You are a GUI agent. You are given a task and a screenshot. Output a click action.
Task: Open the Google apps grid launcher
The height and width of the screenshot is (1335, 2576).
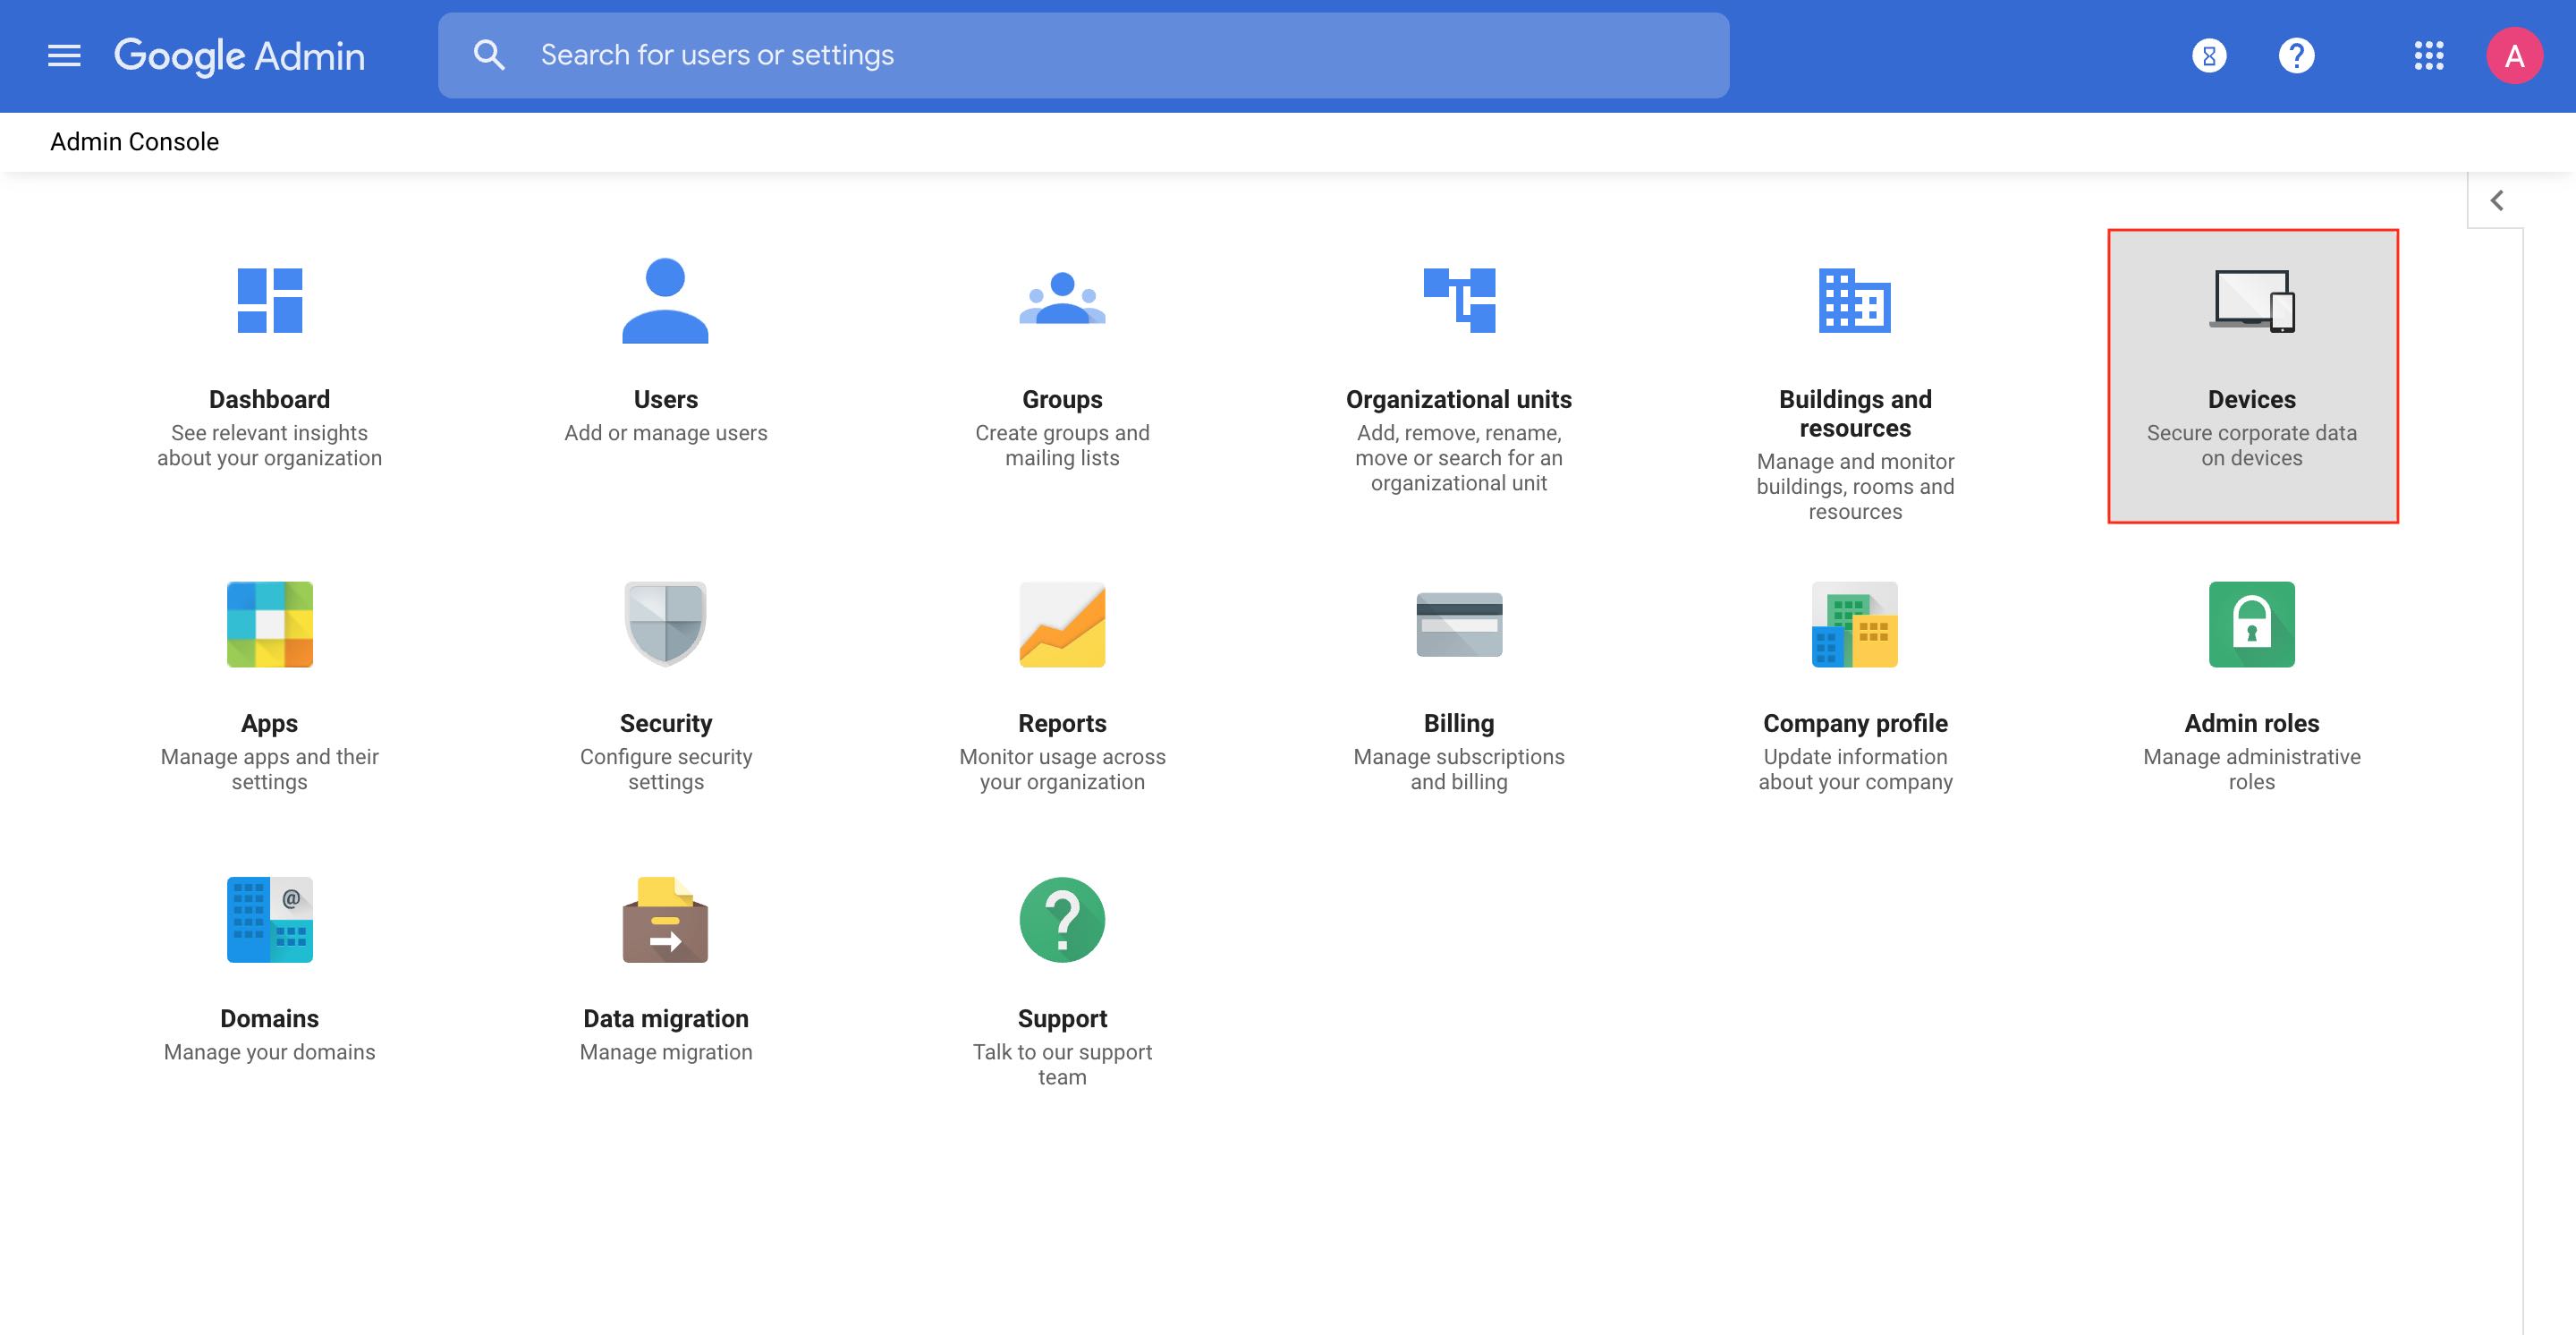tap(2429, 56)
